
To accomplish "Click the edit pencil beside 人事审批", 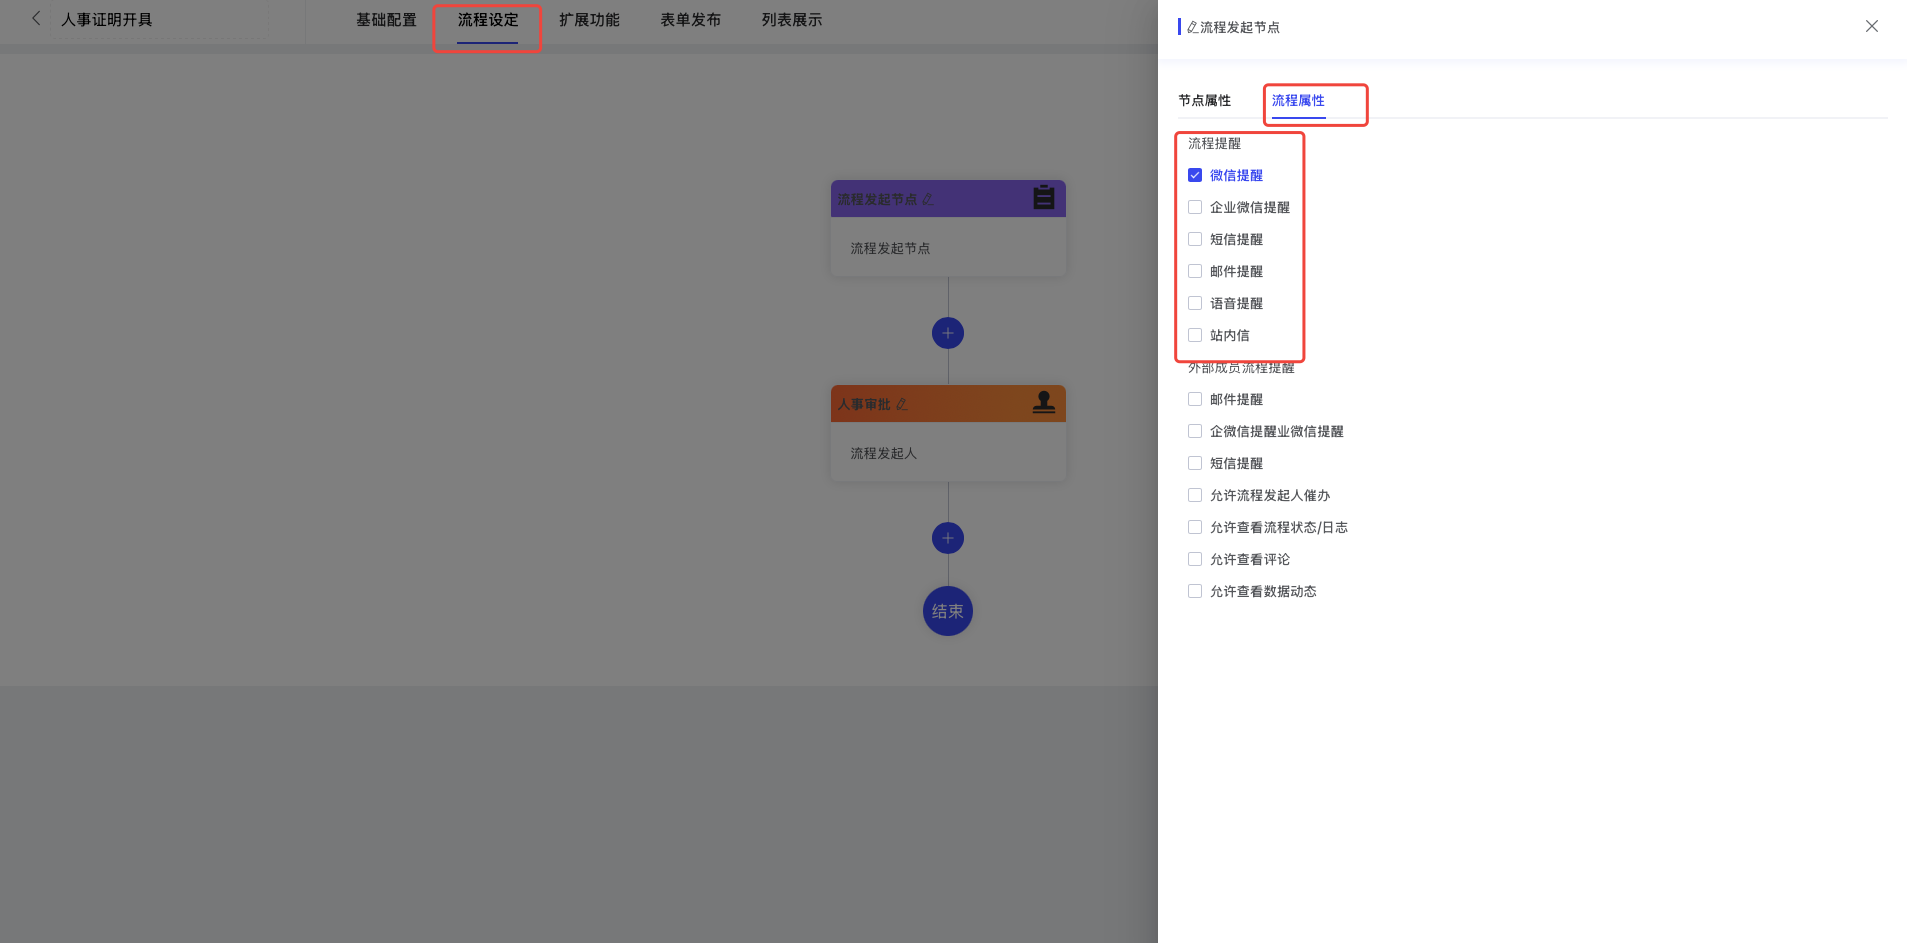I will 902,405.
